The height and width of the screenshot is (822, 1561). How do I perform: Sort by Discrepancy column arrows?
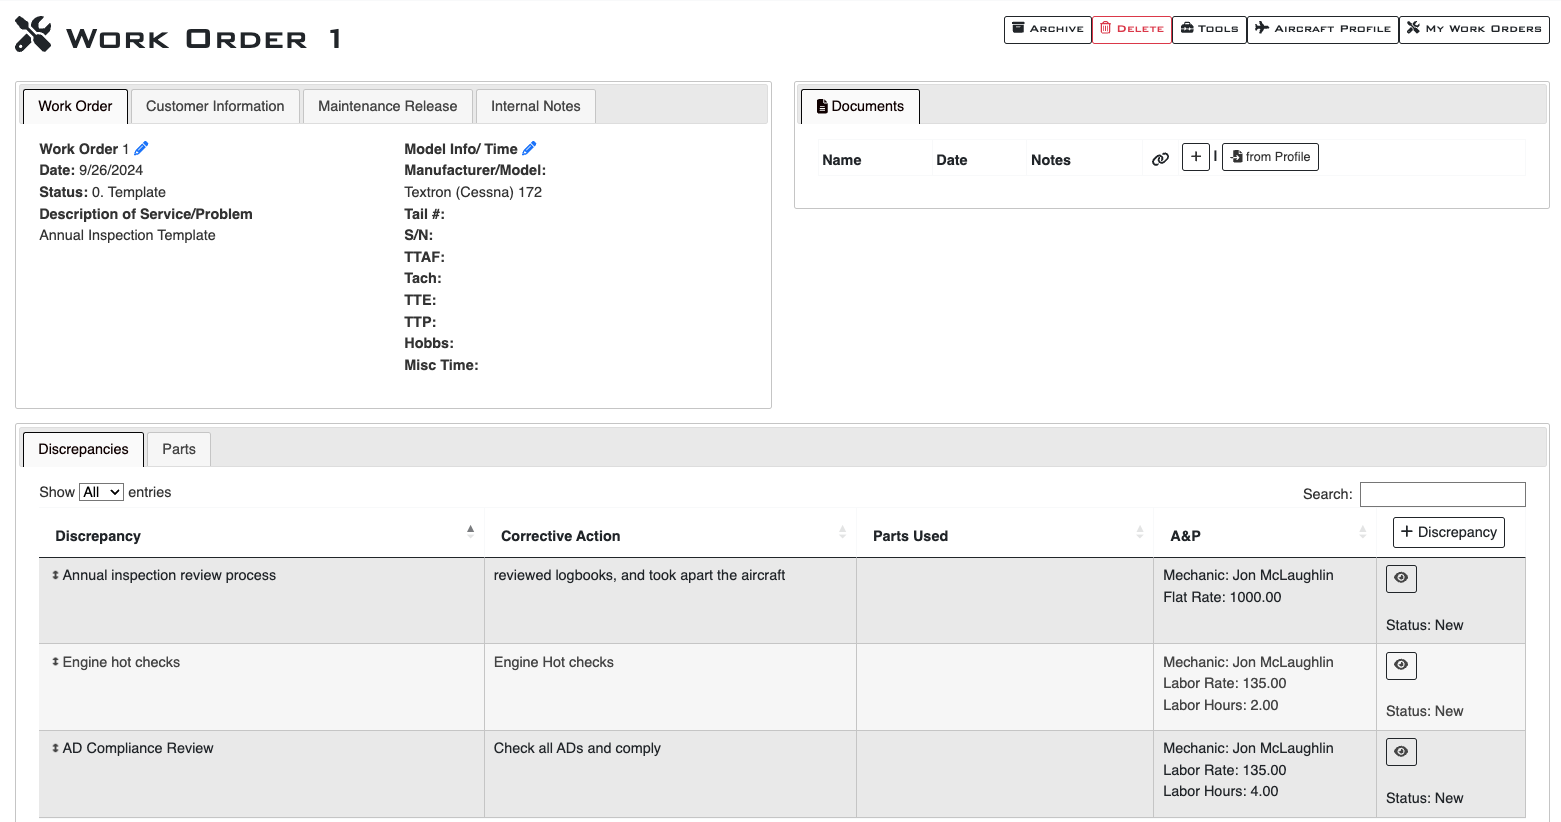[x=470, y=531]
